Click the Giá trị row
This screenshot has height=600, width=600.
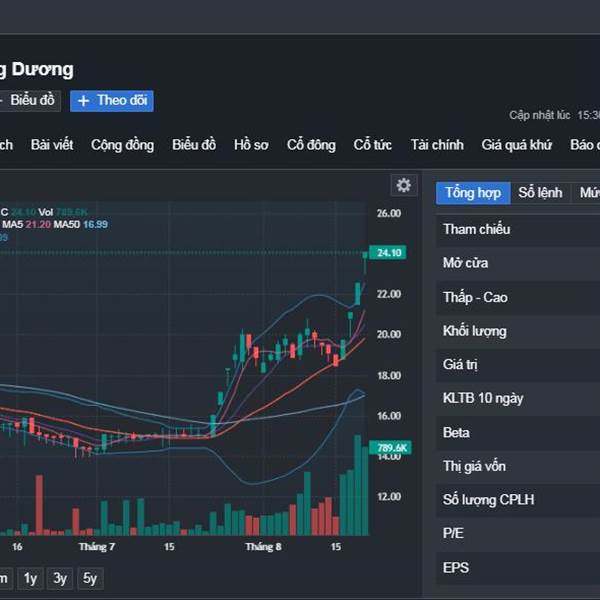coord(518,365)
